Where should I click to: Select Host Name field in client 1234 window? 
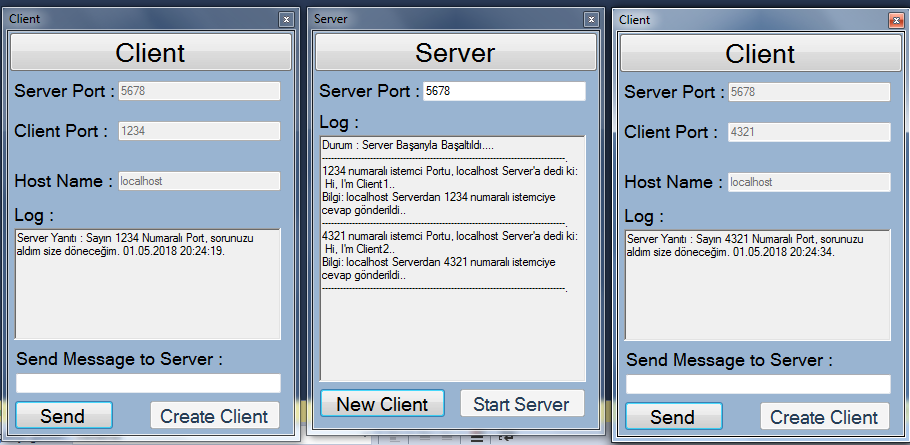click(x=198, y=181)
